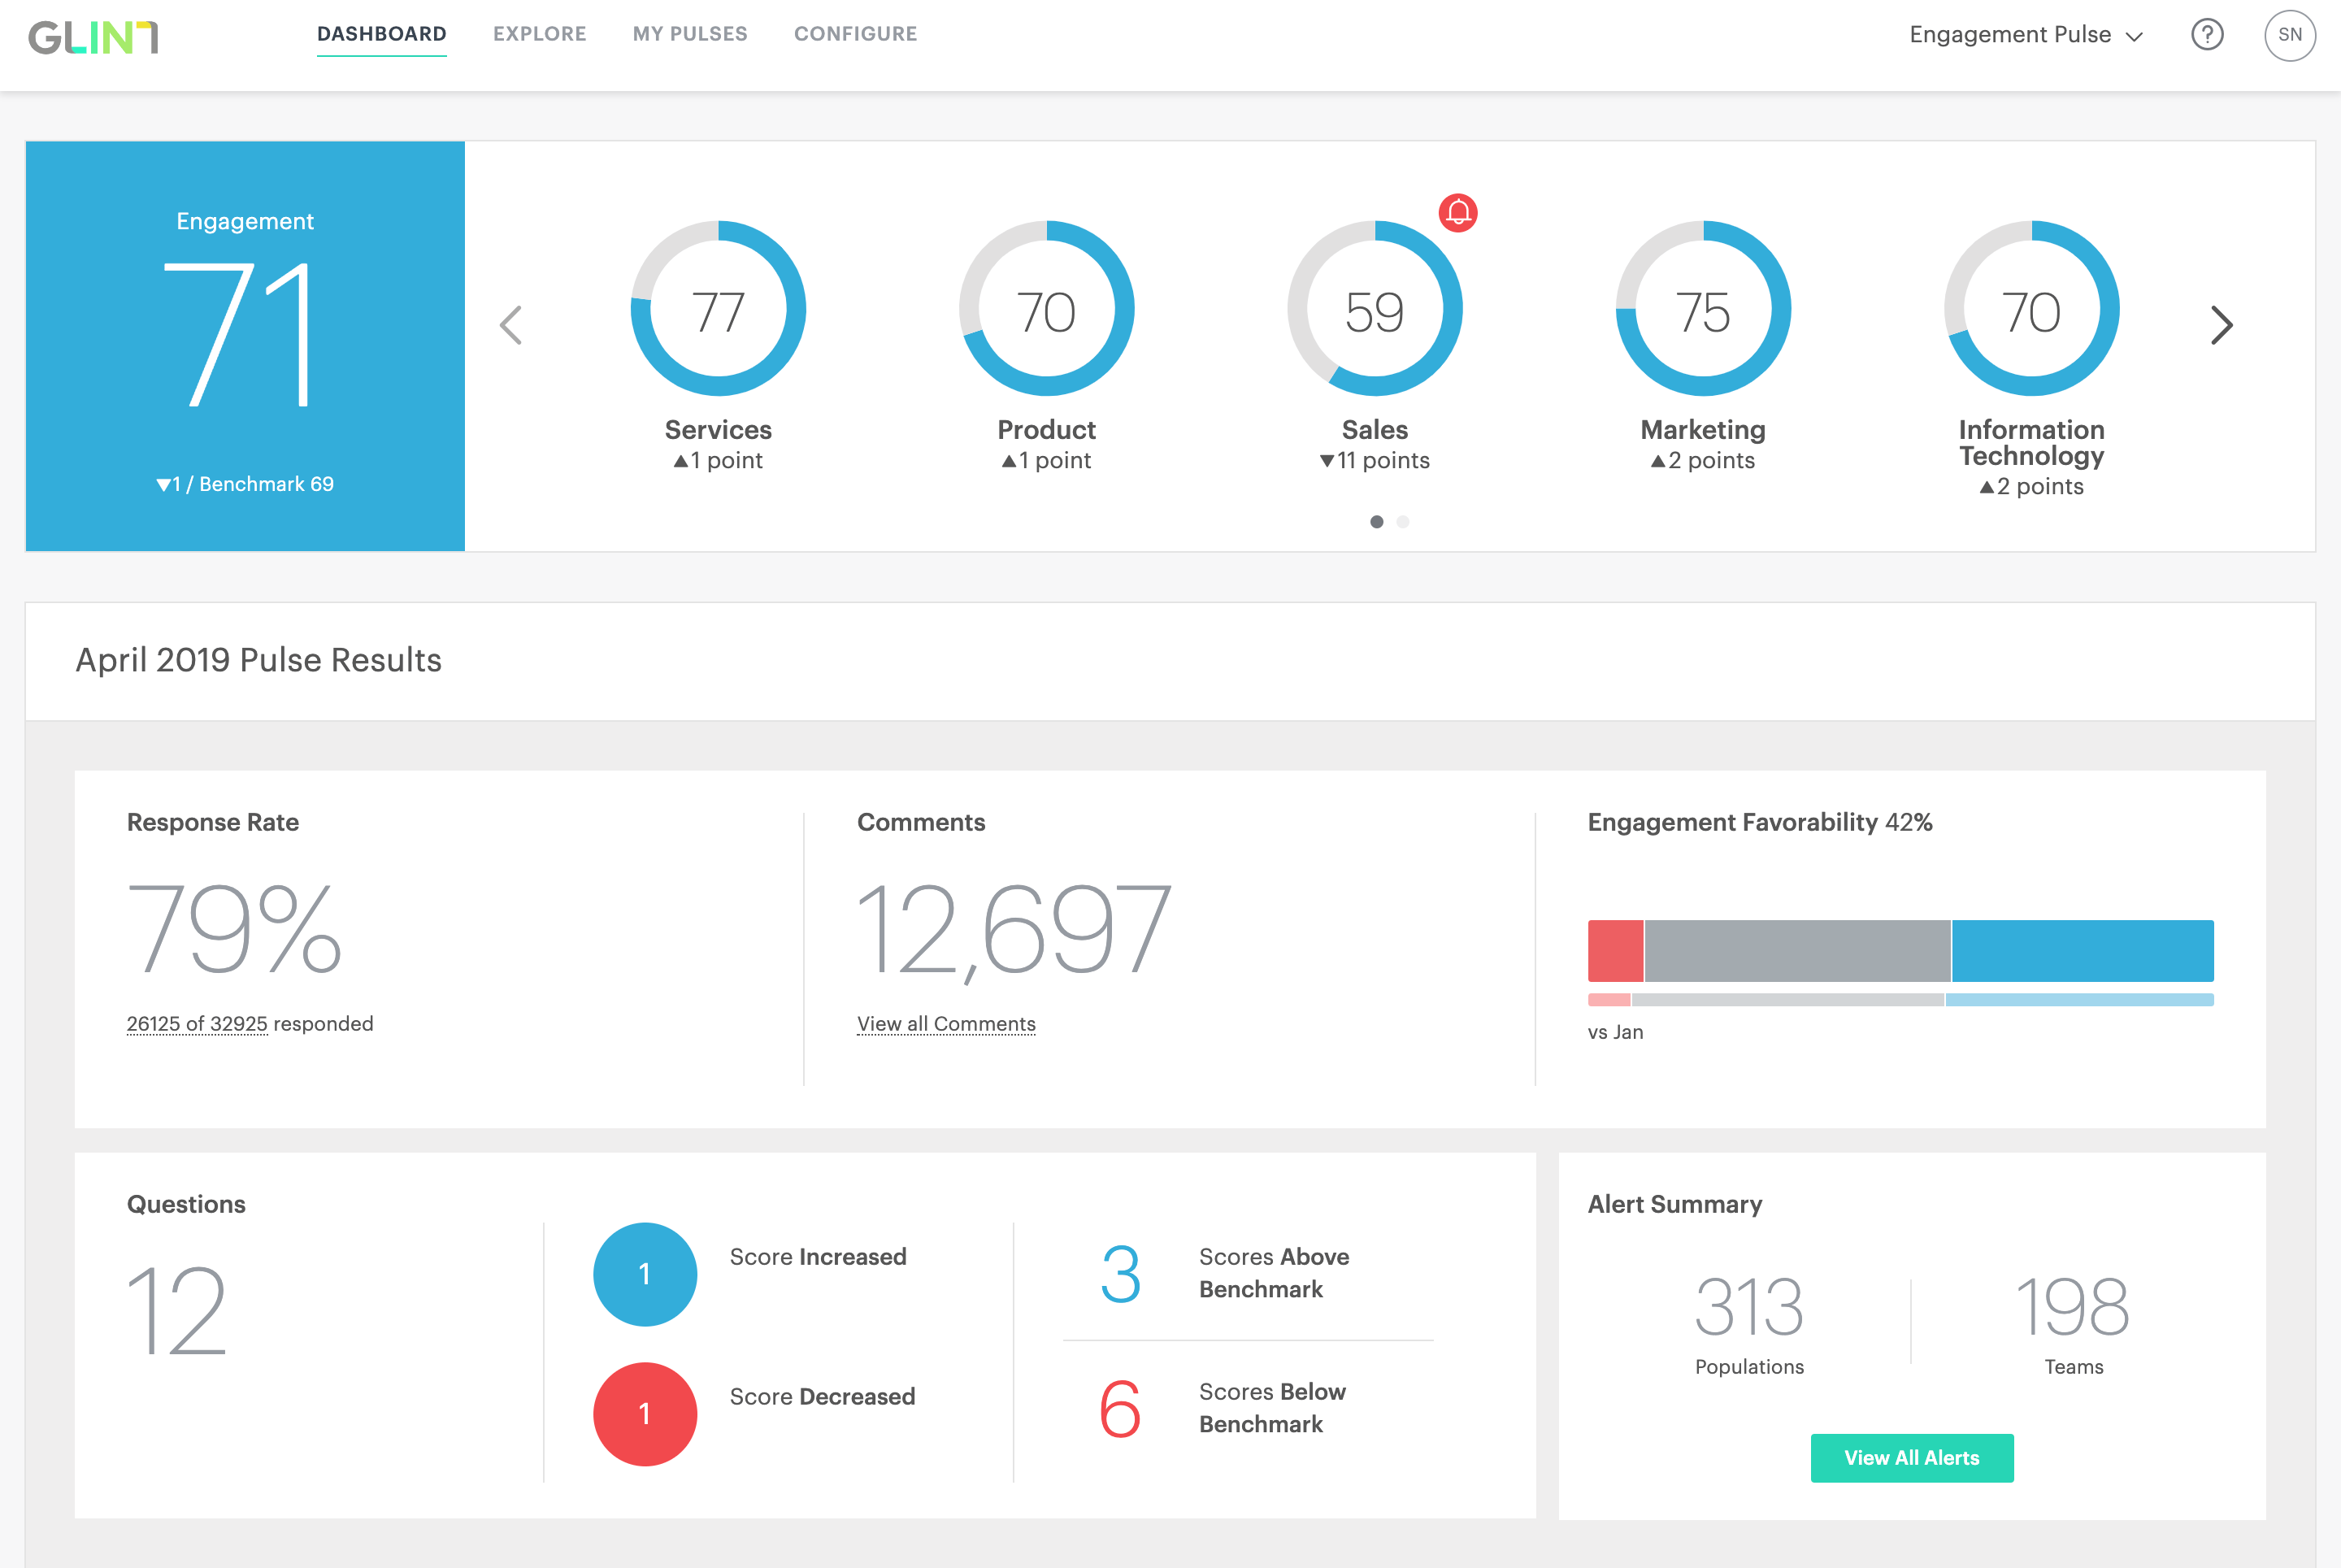This screenshot has height=1568, width=2341.
Task: Open the SN user avatar menu
Action: point(2289,35)
